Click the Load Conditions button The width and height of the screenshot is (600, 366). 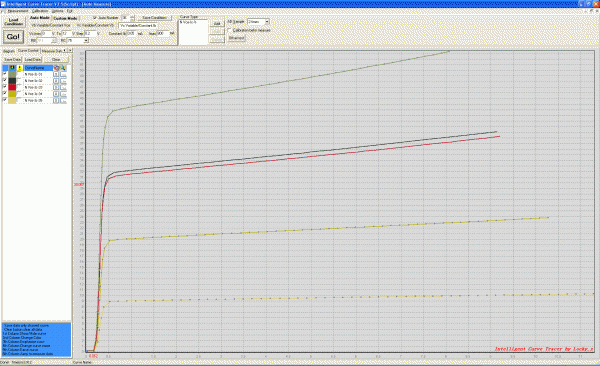click(13, 22)
